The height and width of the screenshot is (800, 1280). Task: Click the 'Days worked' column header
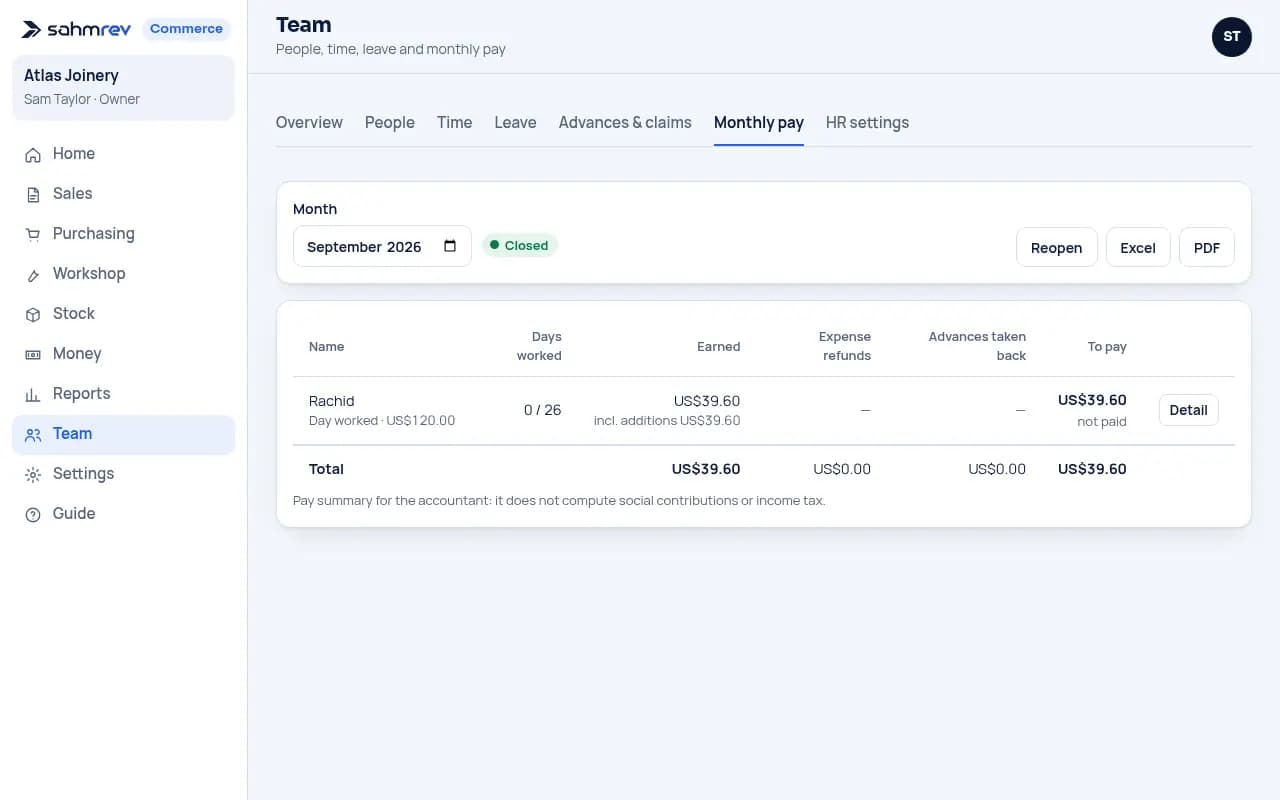point(539,346)
